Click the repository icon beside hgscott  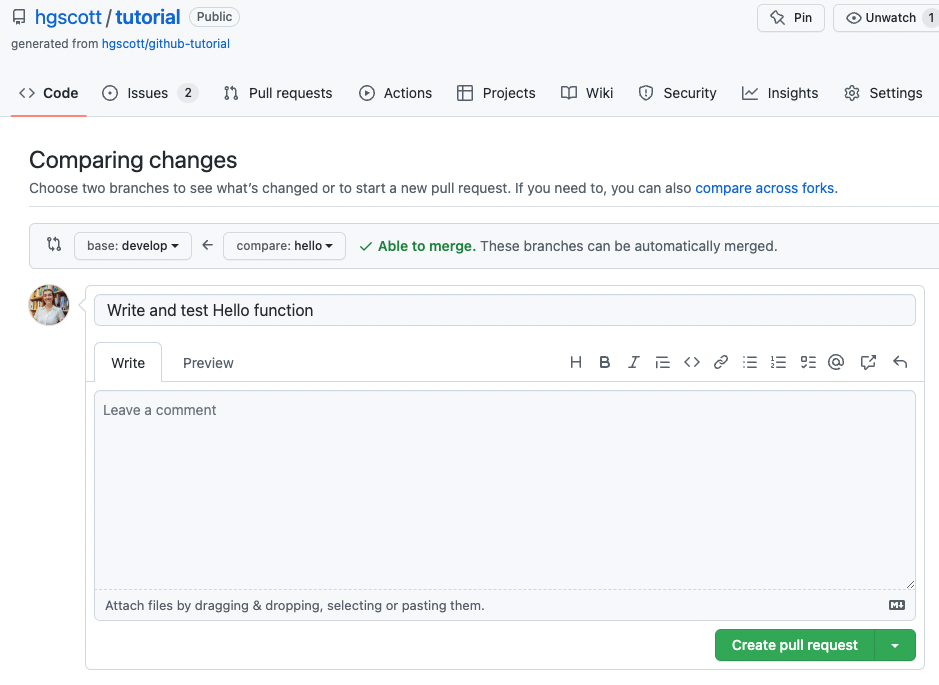19,17
